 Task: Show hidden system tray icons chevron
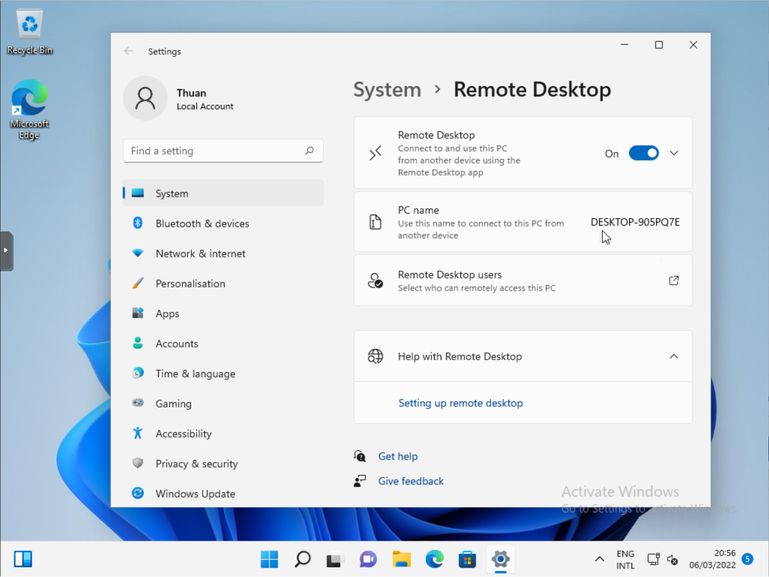[599, 559]
